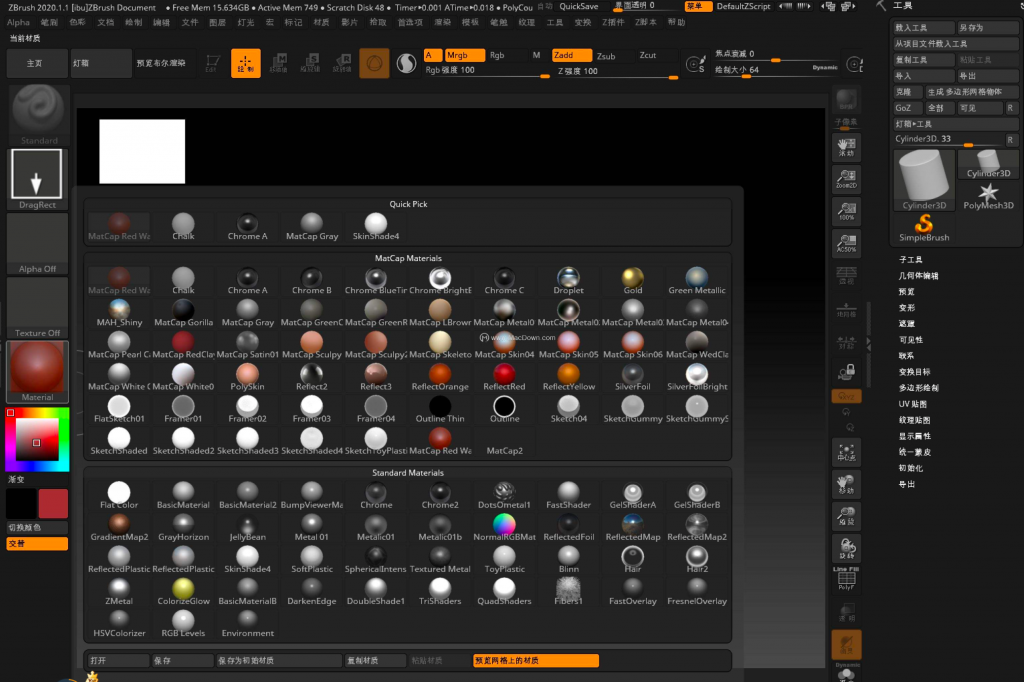Pick the MatCap Gorilla material
Screen dimensions: 1024x682
pyautogui.click(x=183, y=313)
